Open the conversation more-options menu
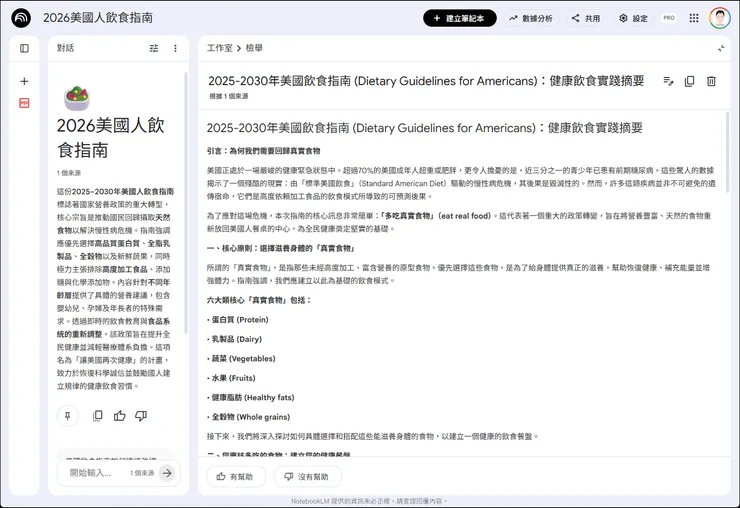This screenshot has height=508, width=740. click(x=175, y=48)
